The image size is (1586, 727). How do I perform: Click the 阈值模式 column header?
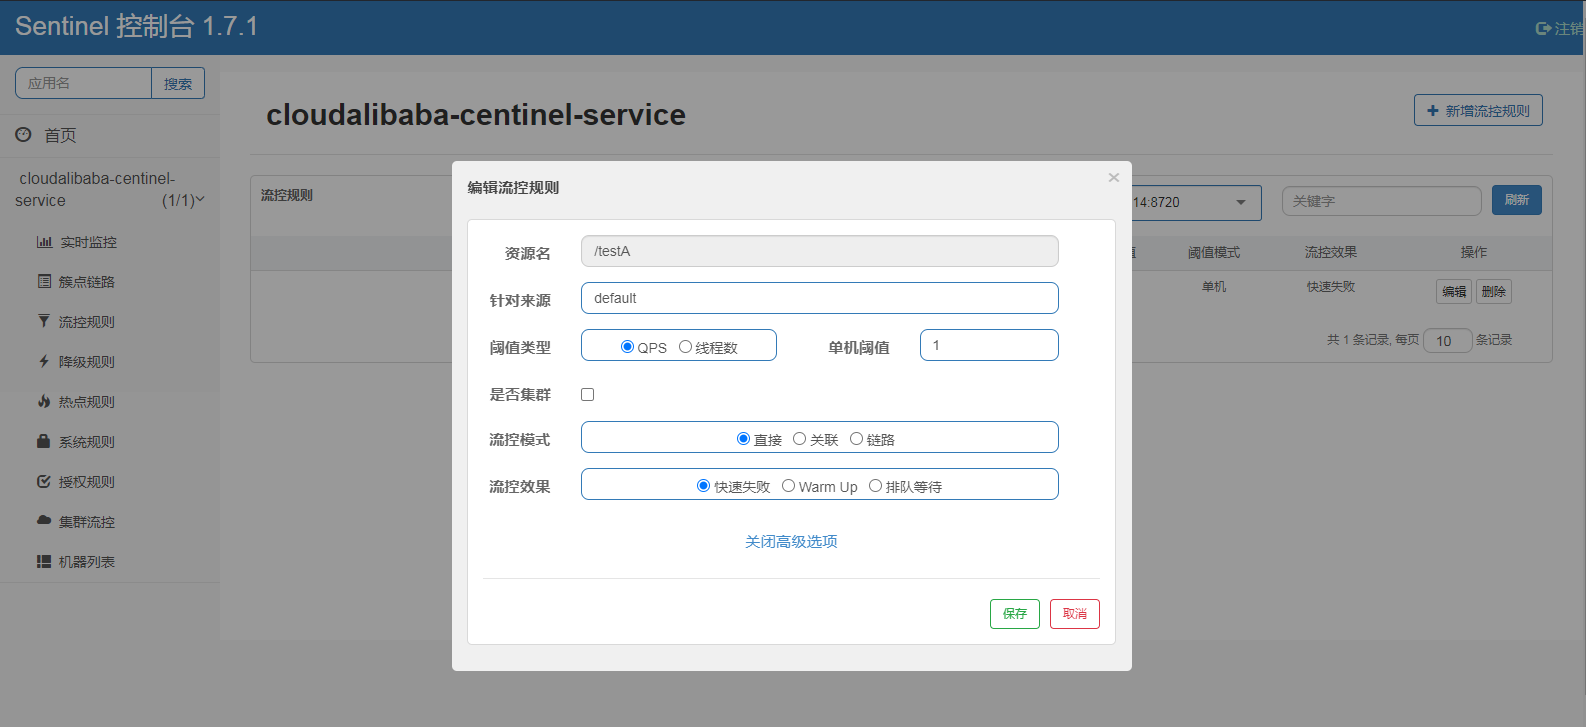click(1214, 253)
